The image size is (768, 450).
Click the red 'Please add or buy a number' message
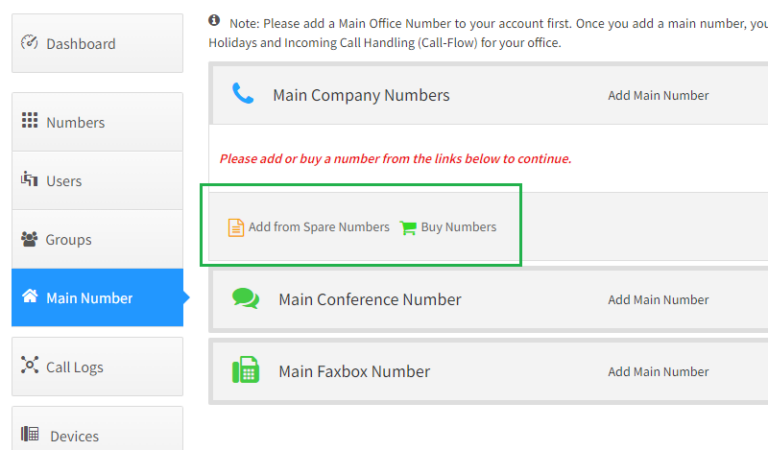395,159
